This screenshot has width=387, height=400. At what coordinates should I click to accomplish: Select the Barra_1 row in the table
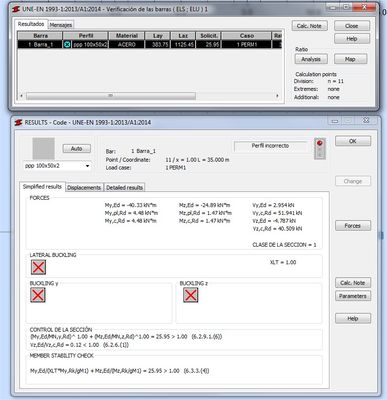tap(150, 44)
